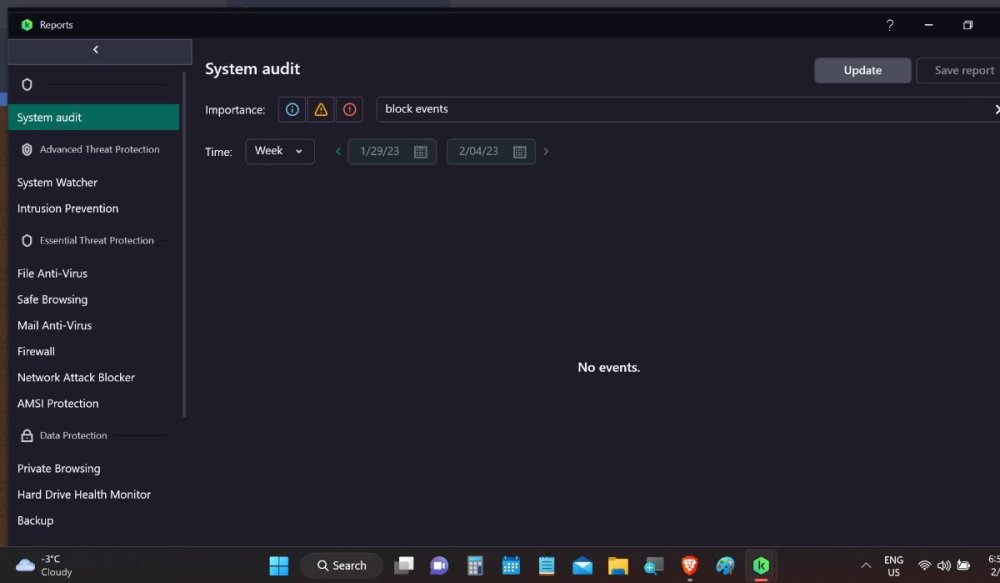Viewport: 1000px width, 583px height.
Task: Click the start date field 1/29/23
Action: tap(392, 151)
